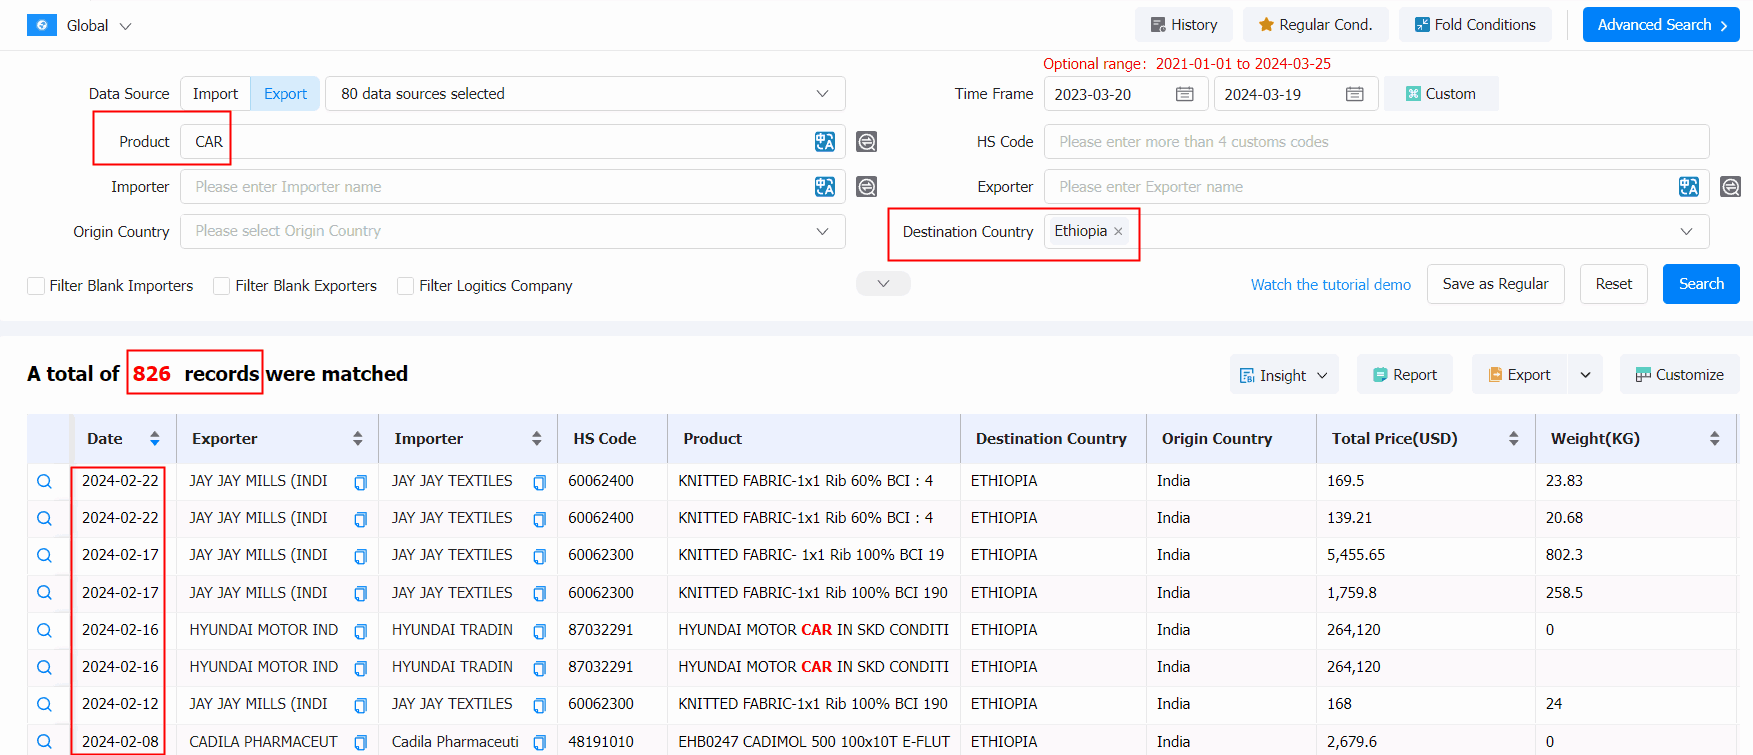Click the HS Code input field

[1376, 142]
